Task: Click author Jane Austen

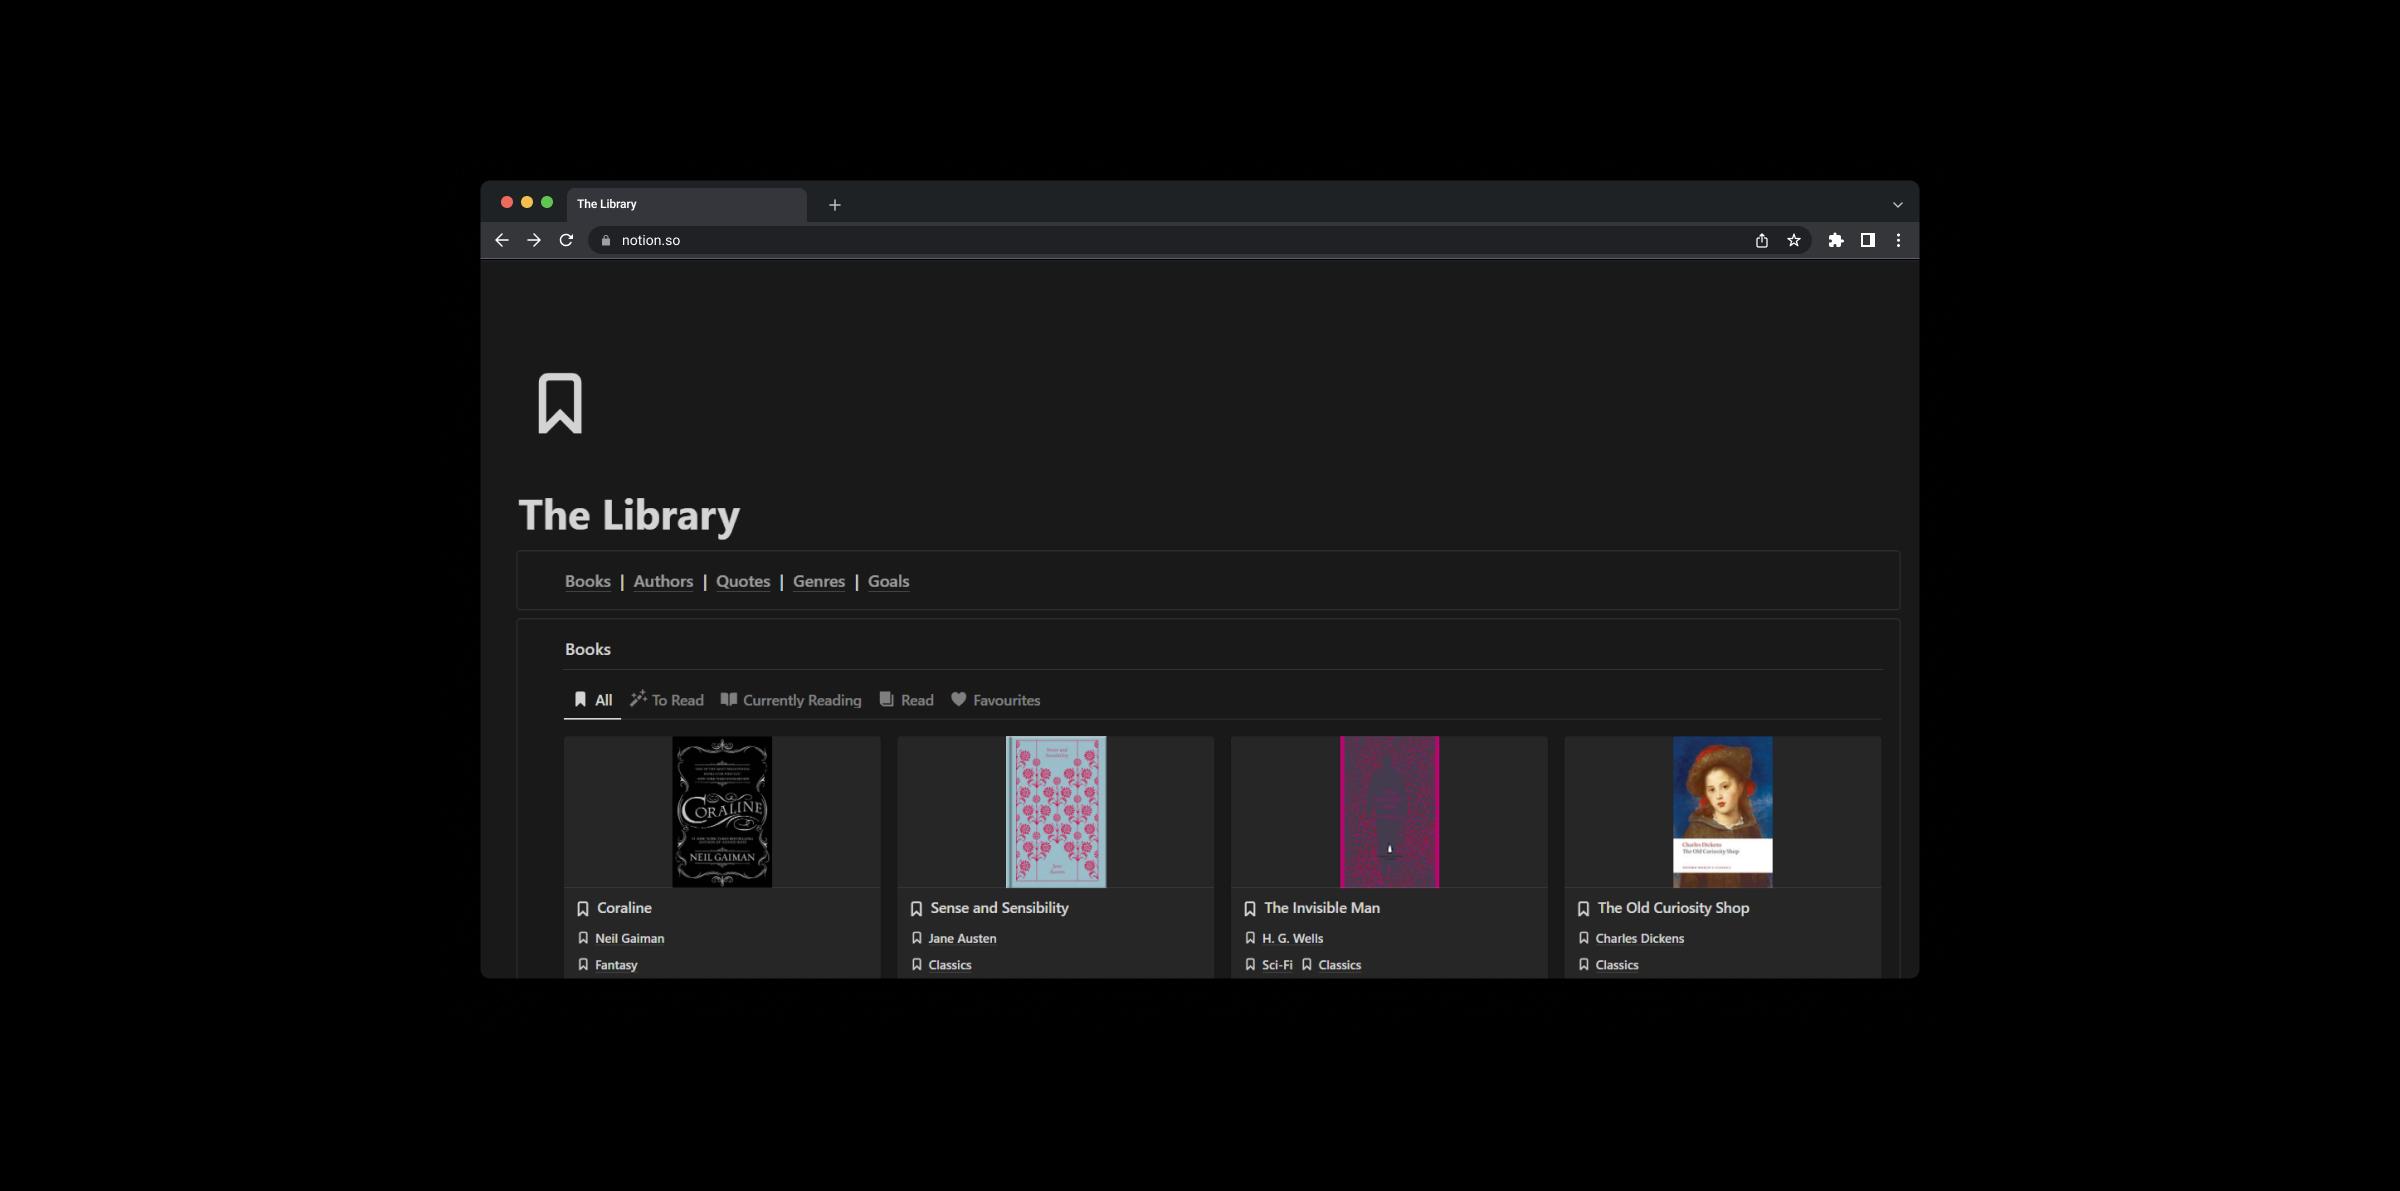Action: pos(962,938)
